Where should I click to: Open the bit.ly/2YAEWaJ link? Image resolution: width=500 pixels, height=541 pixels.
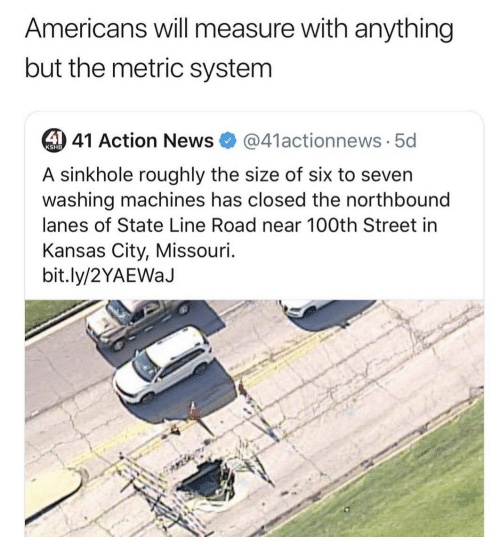tap(108, 275)
